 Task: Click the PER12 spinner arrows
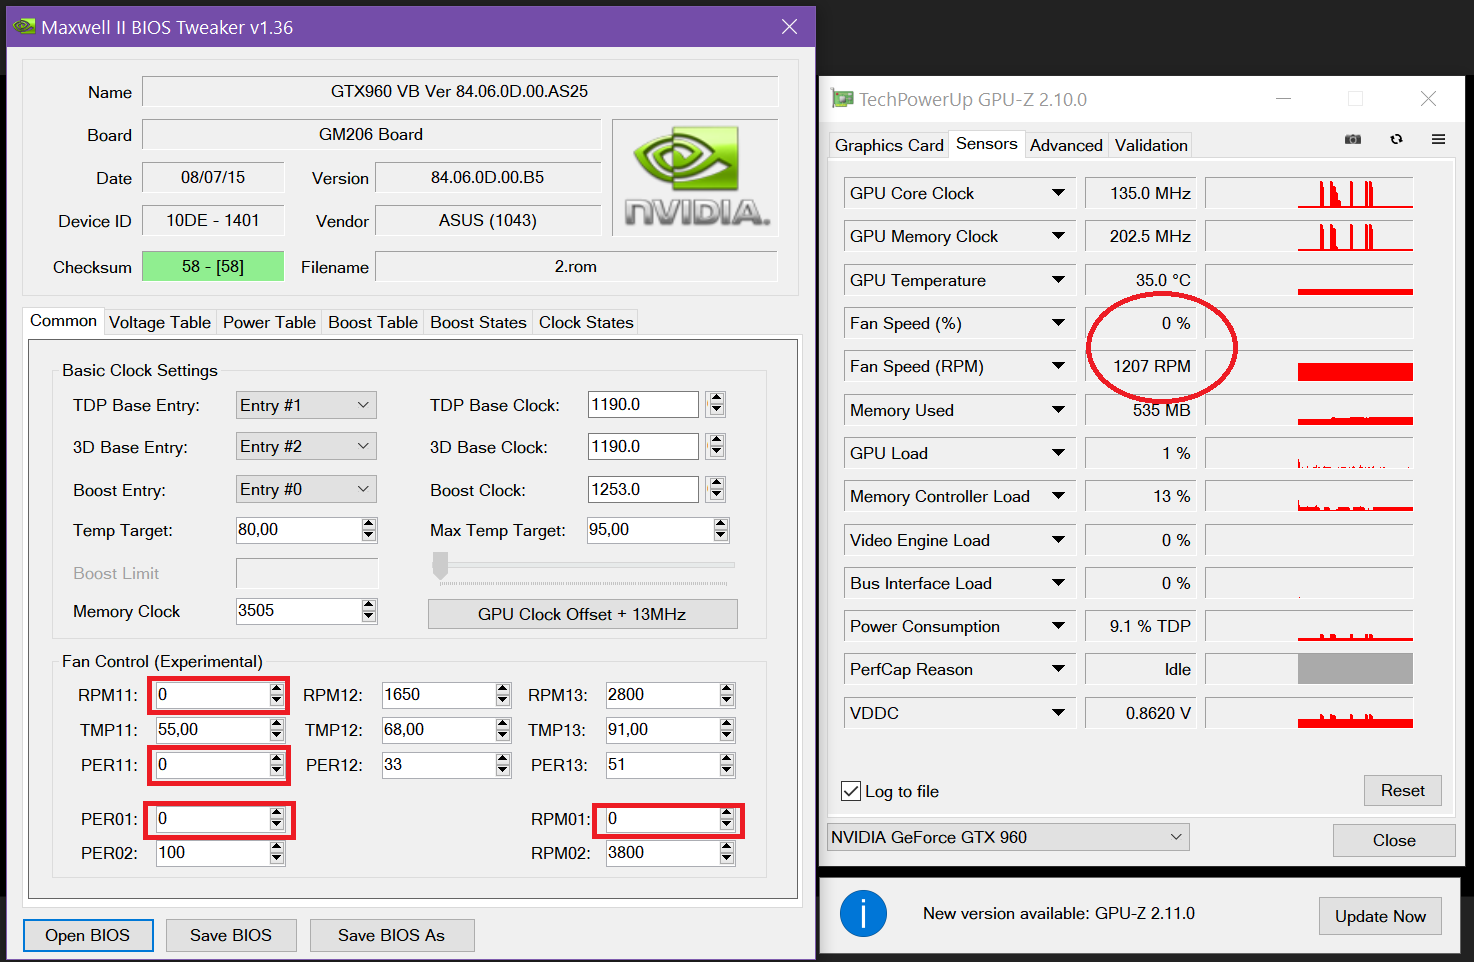(x=503, y=764)
